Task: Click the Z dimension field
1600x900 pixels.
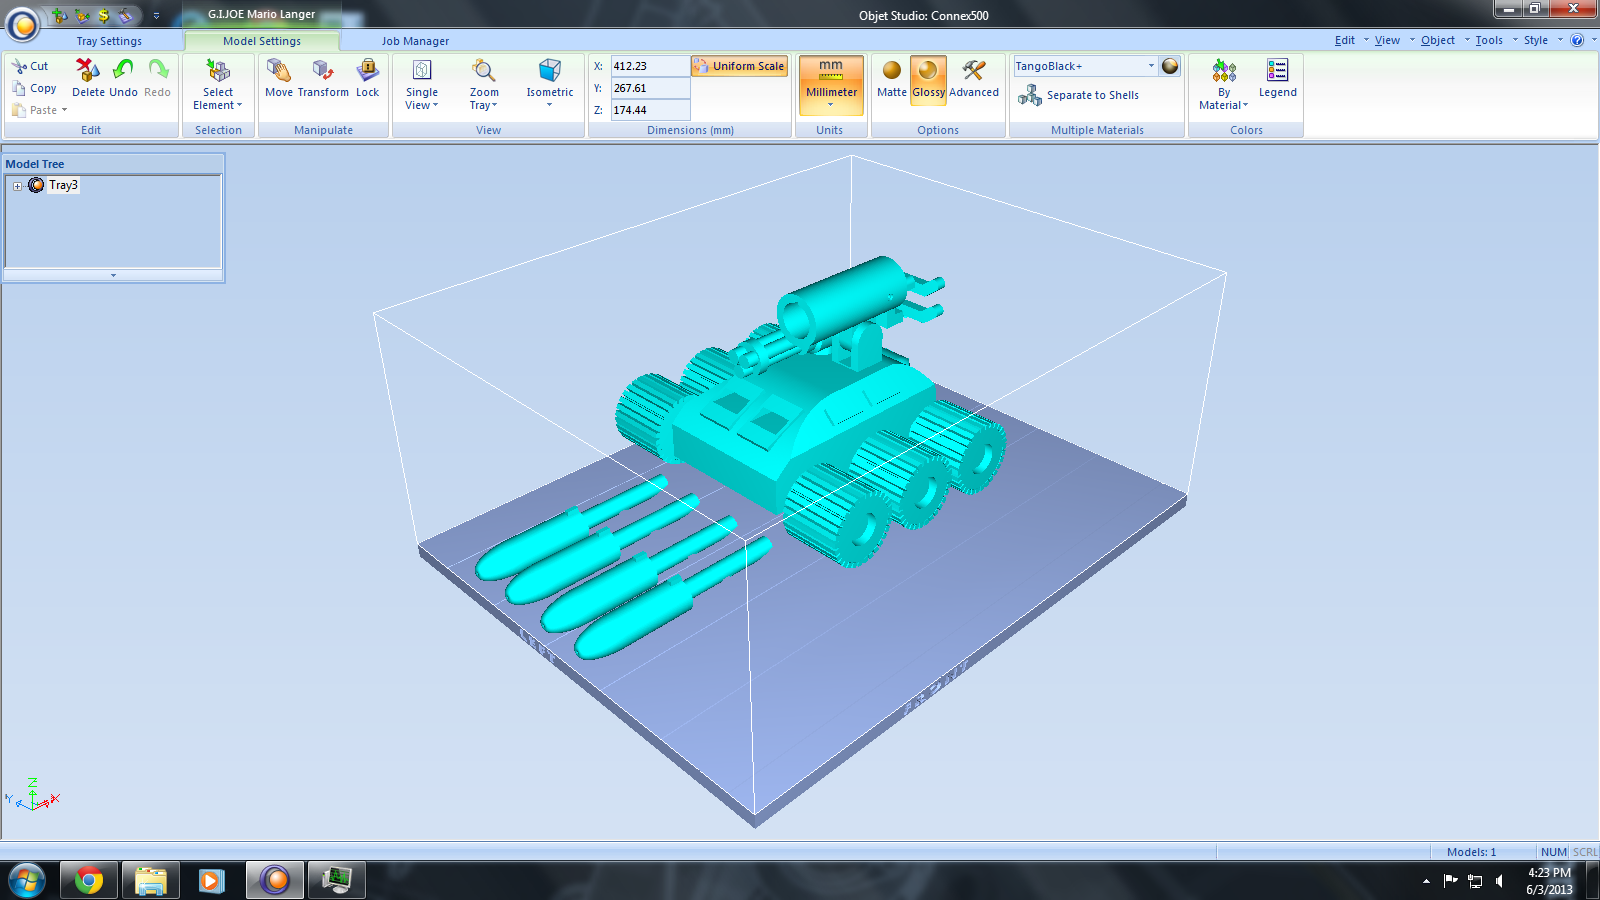Action: [x=650, y=110]
